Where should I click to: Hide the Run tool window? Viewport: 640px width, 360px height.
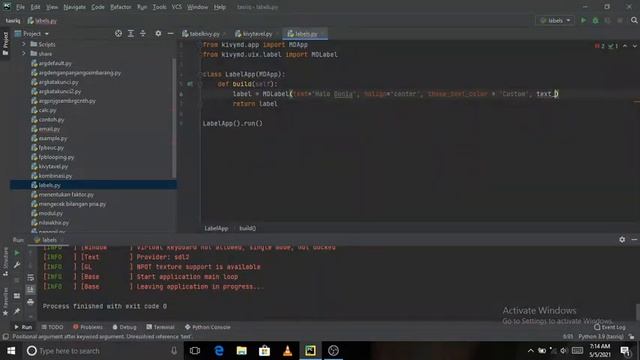click(x=634, y=240)
